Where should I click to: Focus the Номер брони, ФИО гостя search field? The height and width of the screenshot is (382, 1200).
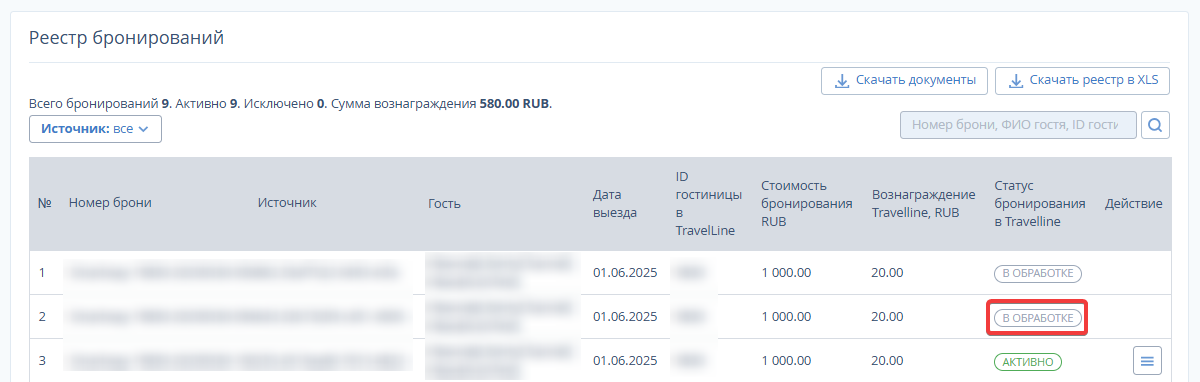point(1018,125)
